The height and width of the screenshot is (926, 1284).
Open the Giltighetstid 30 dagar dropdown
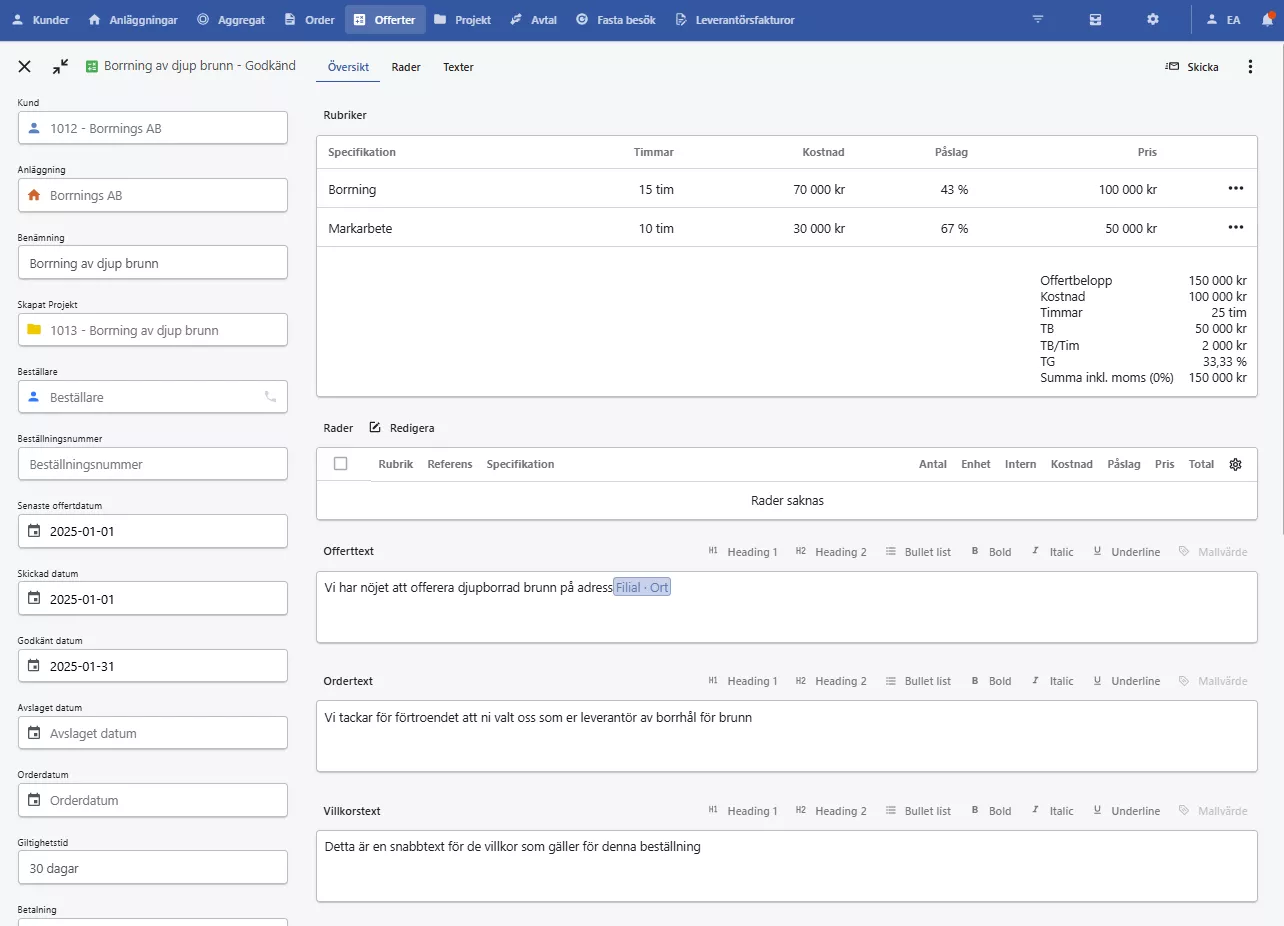coord(153,868)
